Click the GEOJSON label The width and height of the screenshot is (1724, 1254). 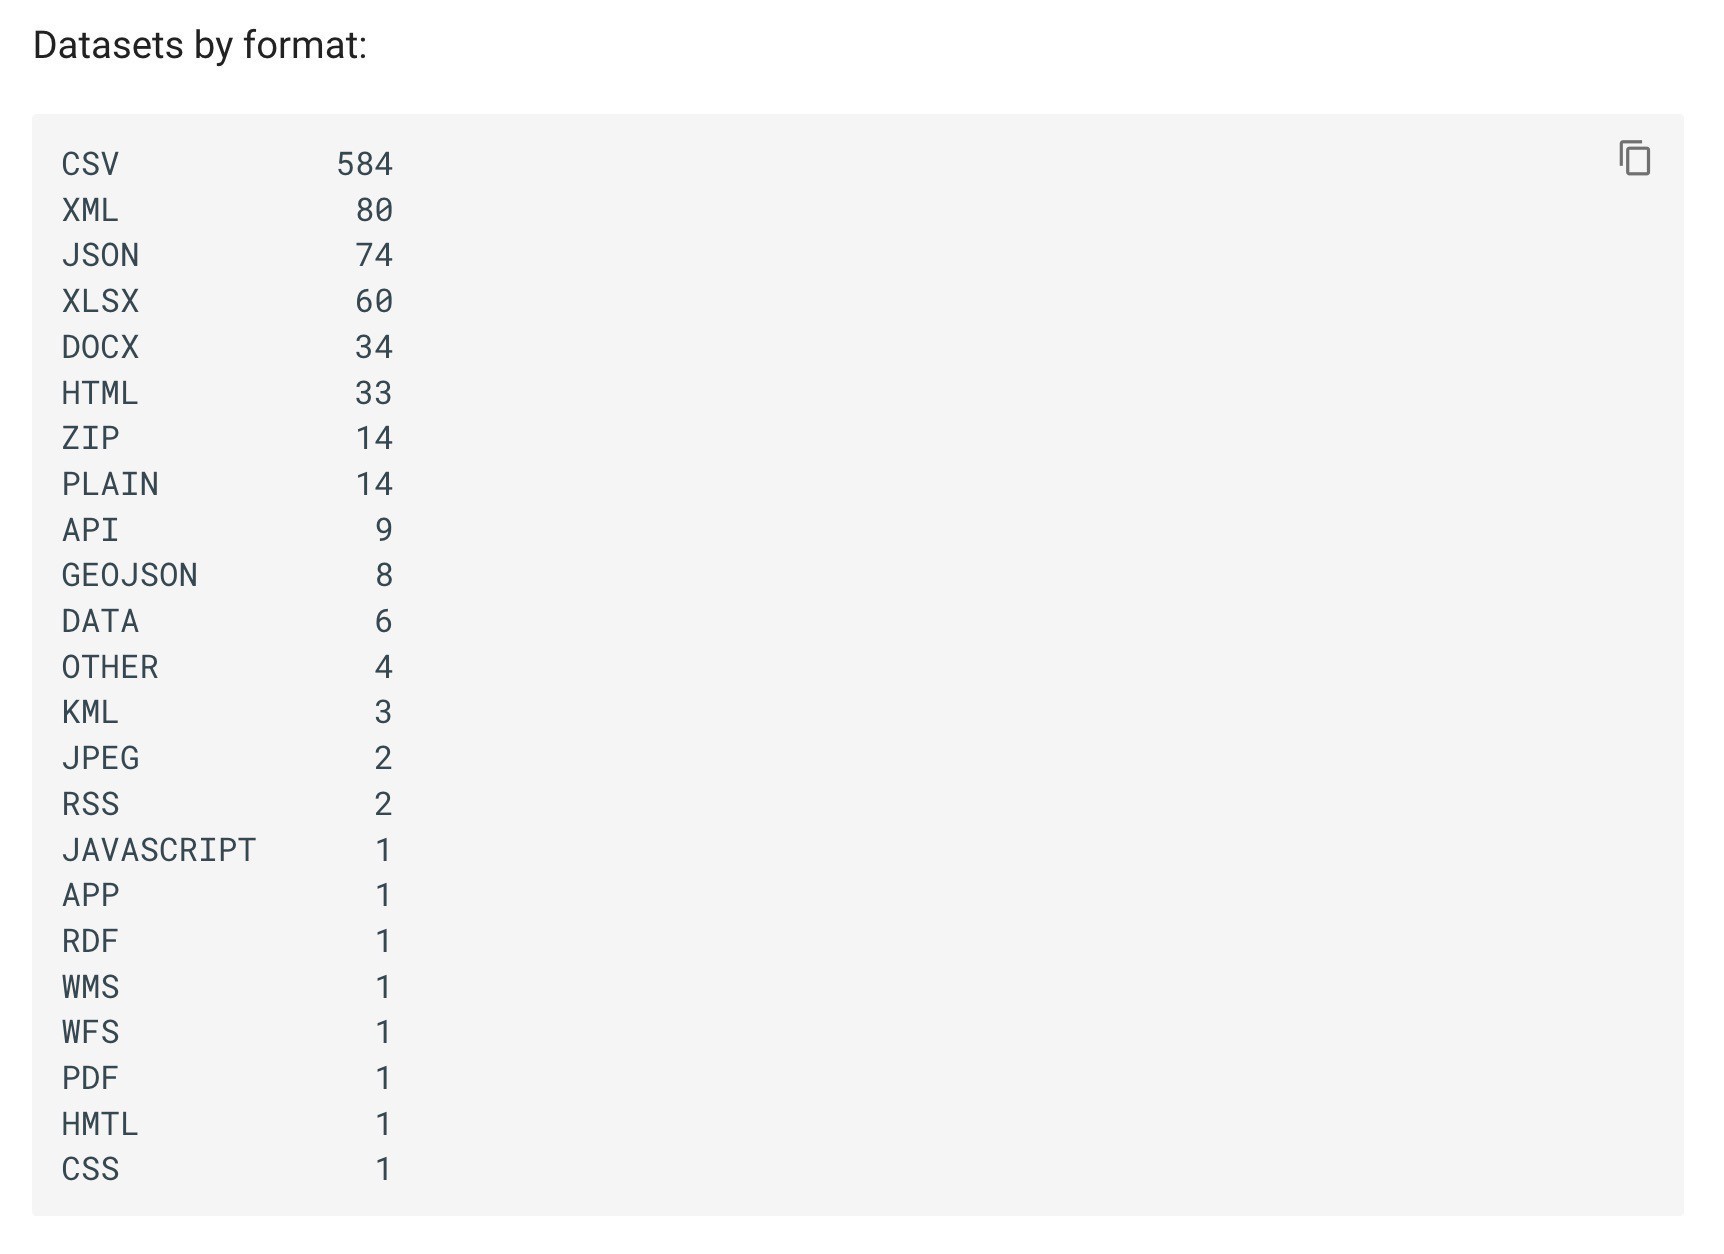pos(130,575)
